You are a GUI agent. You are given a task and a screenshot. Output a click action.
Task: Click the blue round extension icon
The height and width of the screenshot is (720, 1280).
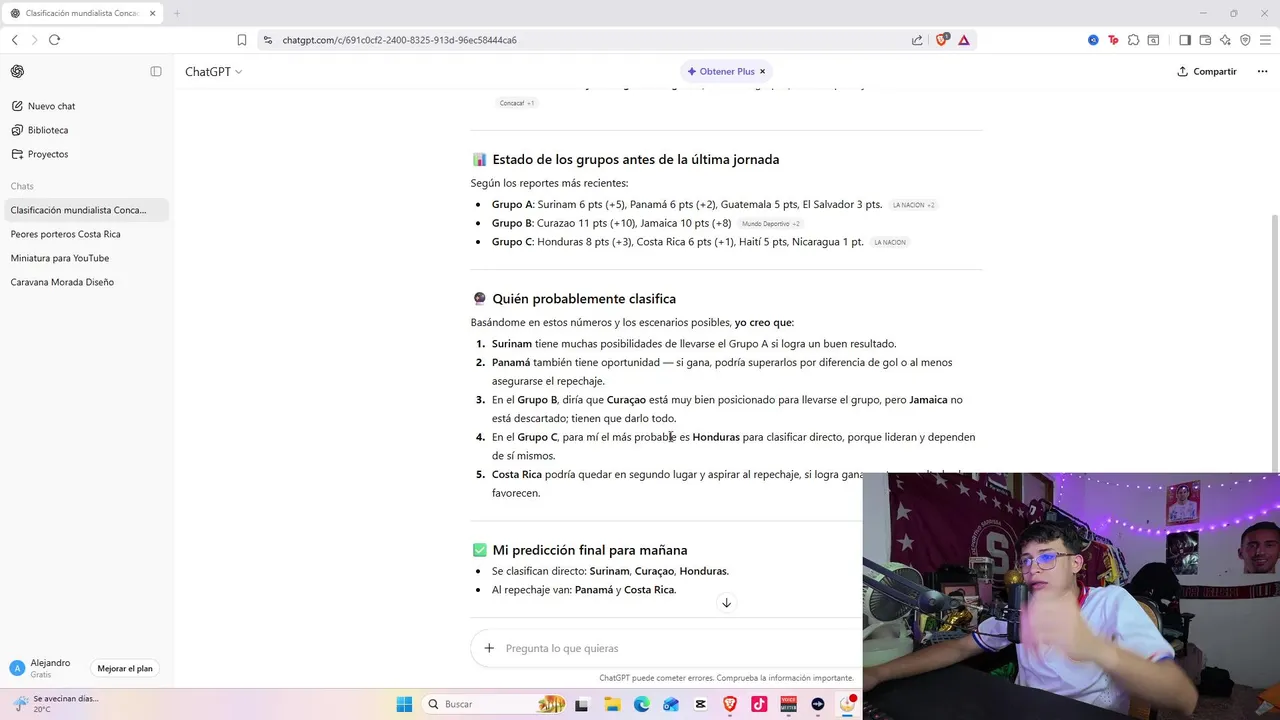(1093, 40)
